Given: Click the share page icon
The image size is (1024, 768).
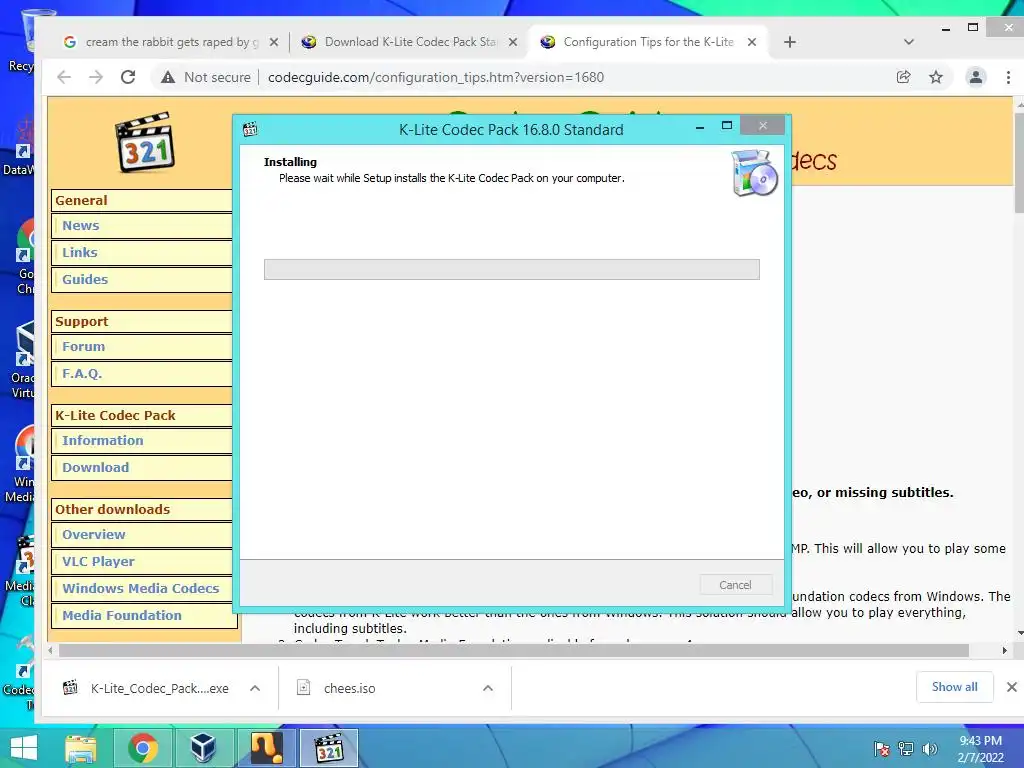Looking at the screenshot, I should (x=904, y=77).
